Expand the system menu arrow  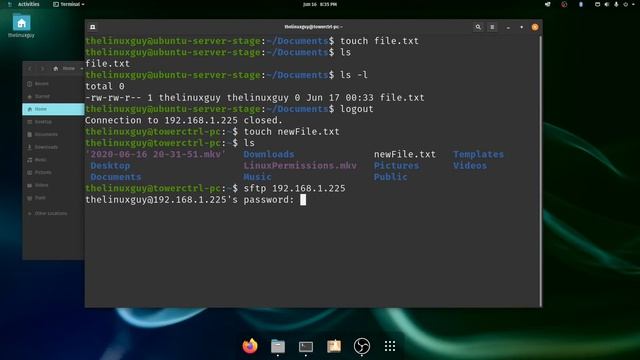tap(634, 4)
